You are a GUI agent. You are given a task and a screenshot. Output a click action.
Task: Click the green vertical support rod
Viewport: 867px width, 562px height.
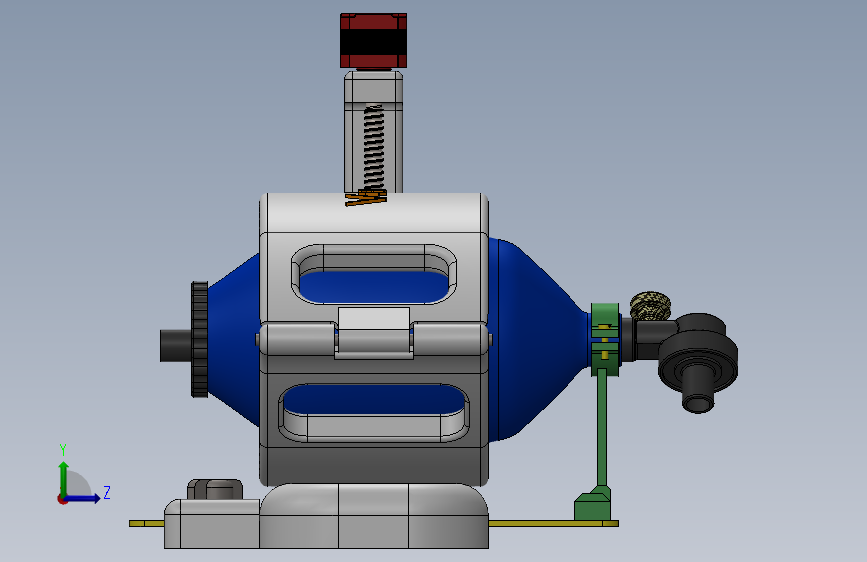tap(602, 428)
